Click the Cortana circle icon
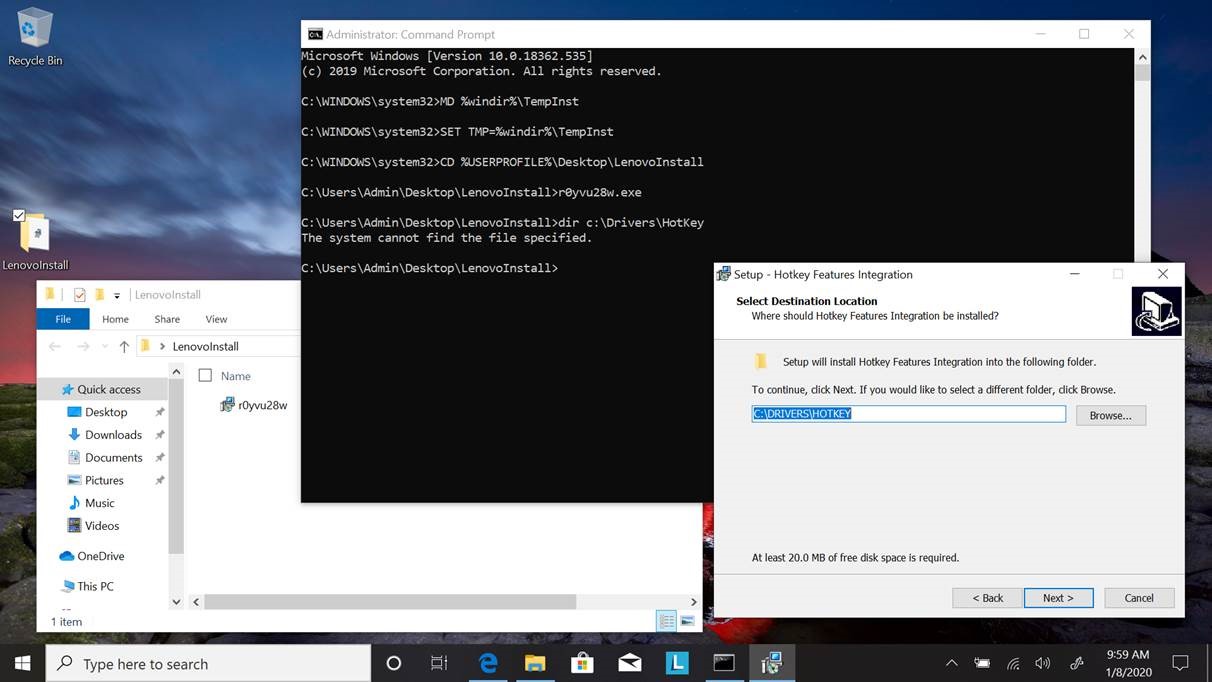 point(393,663)
